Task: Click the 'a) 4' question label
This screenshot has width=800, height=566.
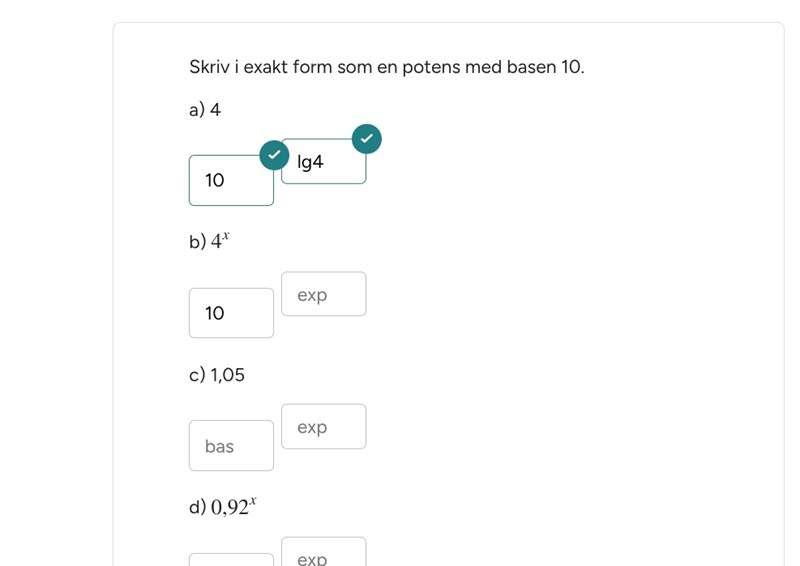Action: (x=205, y=110)
